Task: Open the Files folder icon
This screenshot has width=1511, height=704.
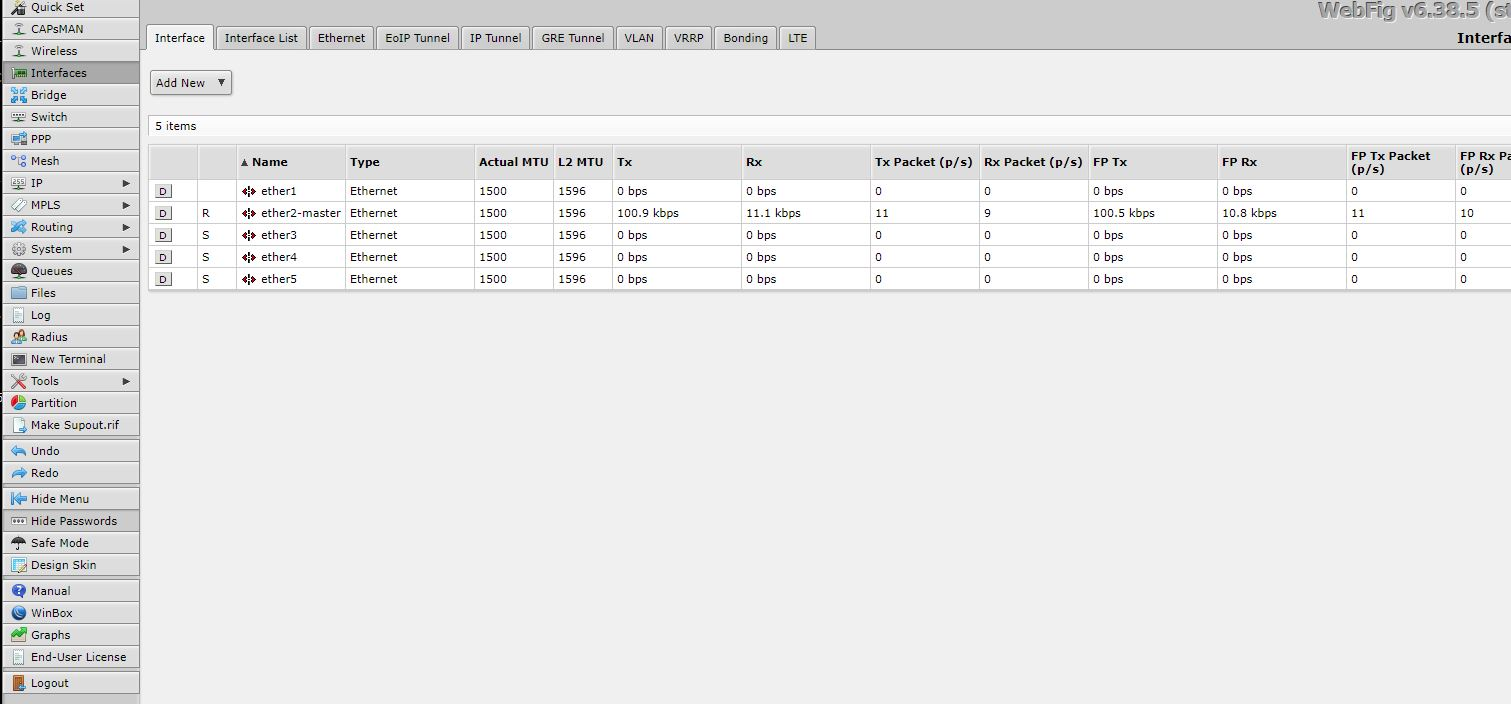Action: 19,293
